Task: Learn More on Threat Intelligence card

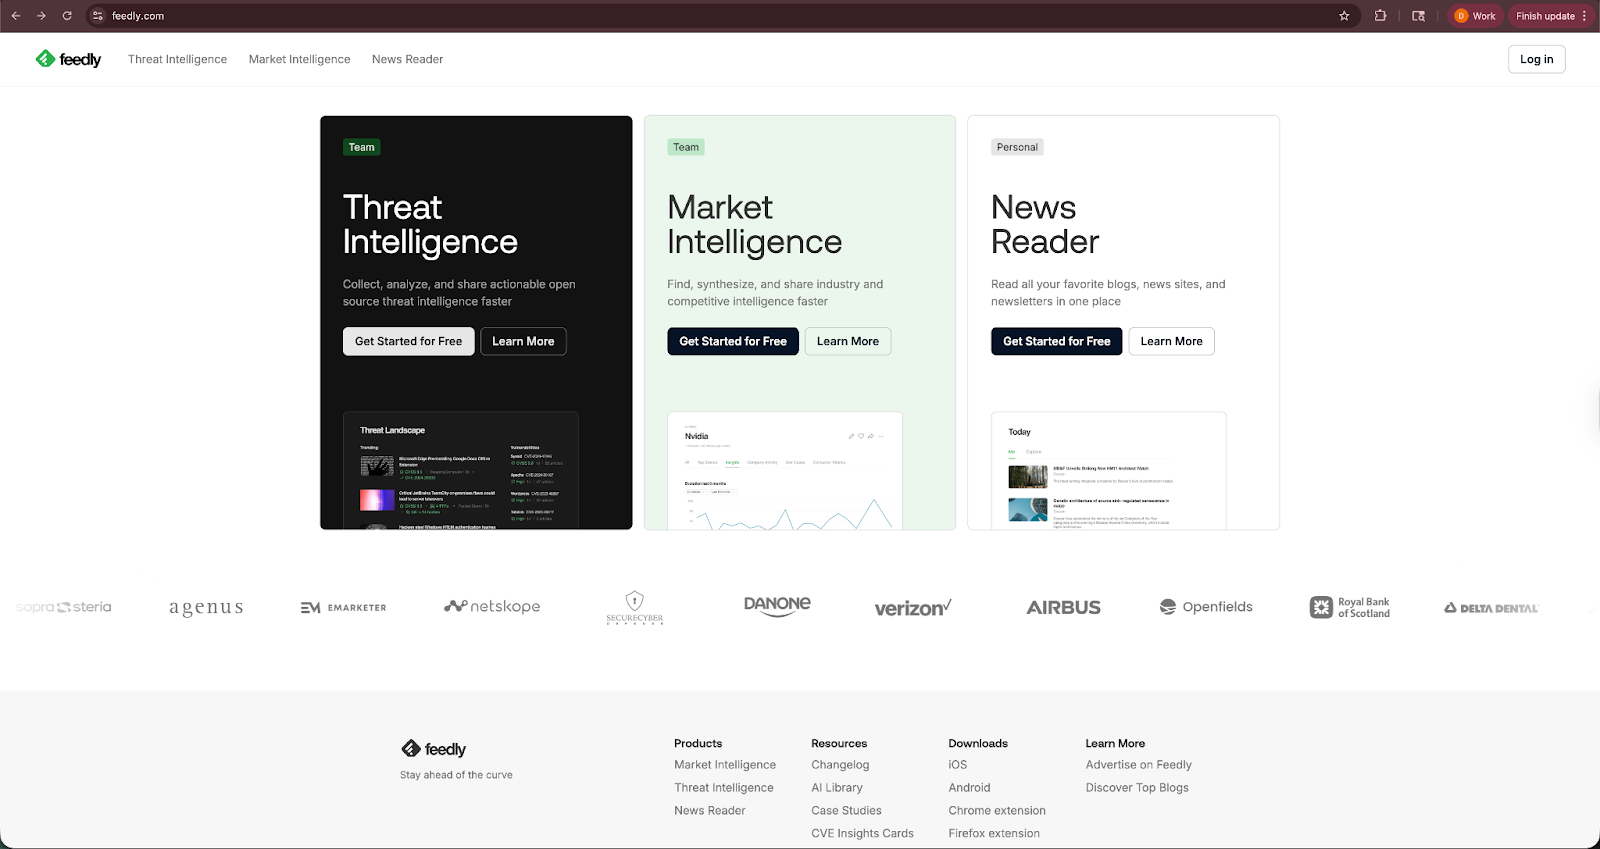Action: tap(523, 341)
